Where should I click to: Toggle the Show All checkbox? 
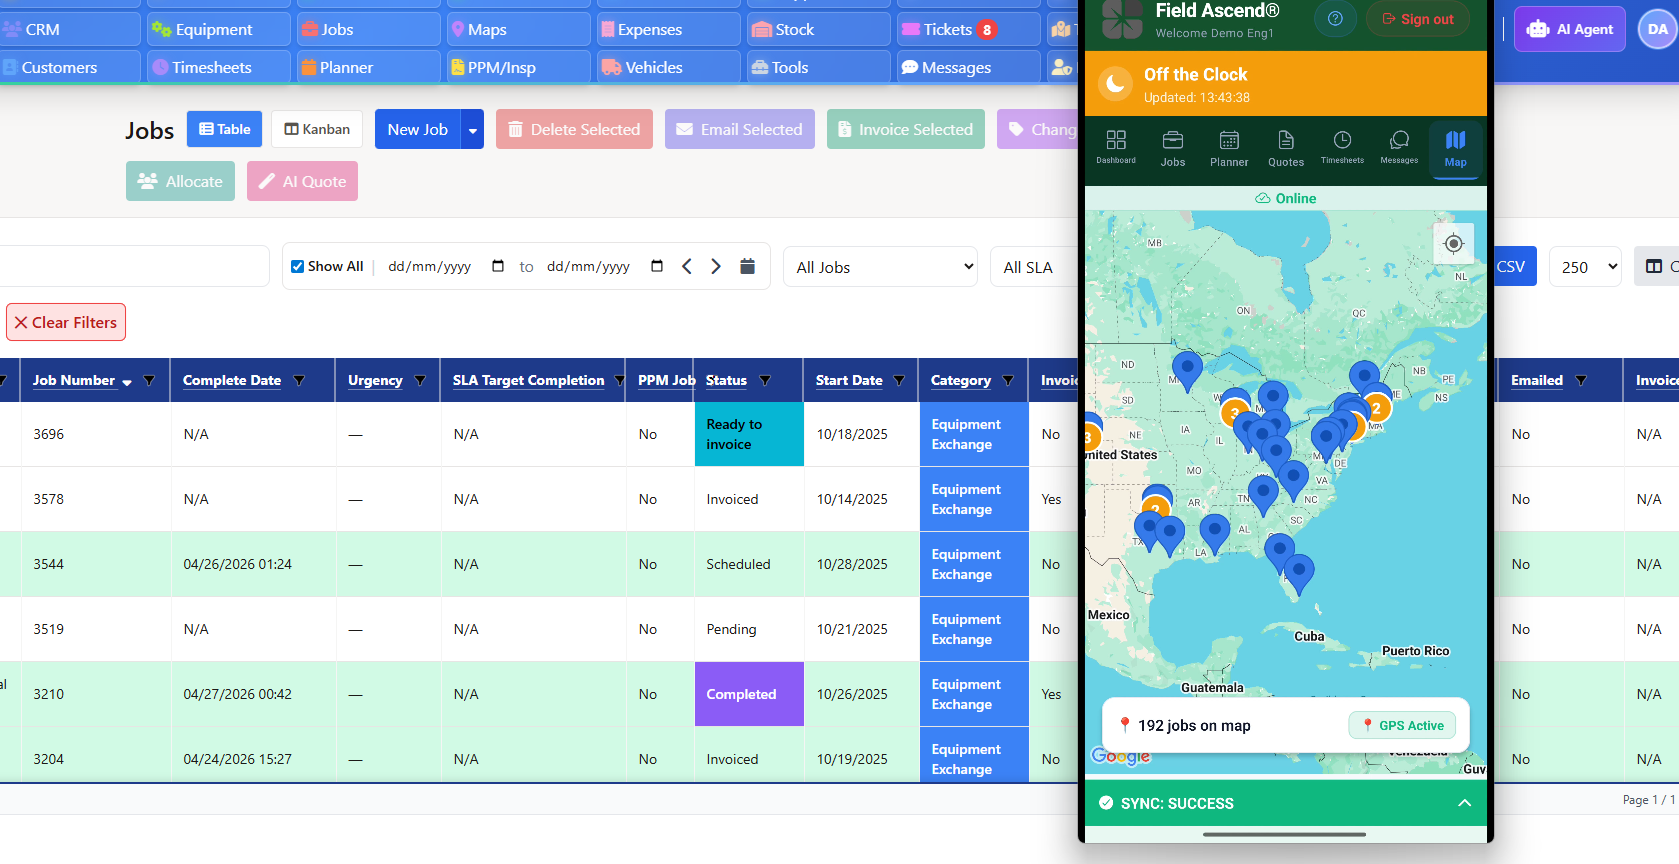pos(297,266)
